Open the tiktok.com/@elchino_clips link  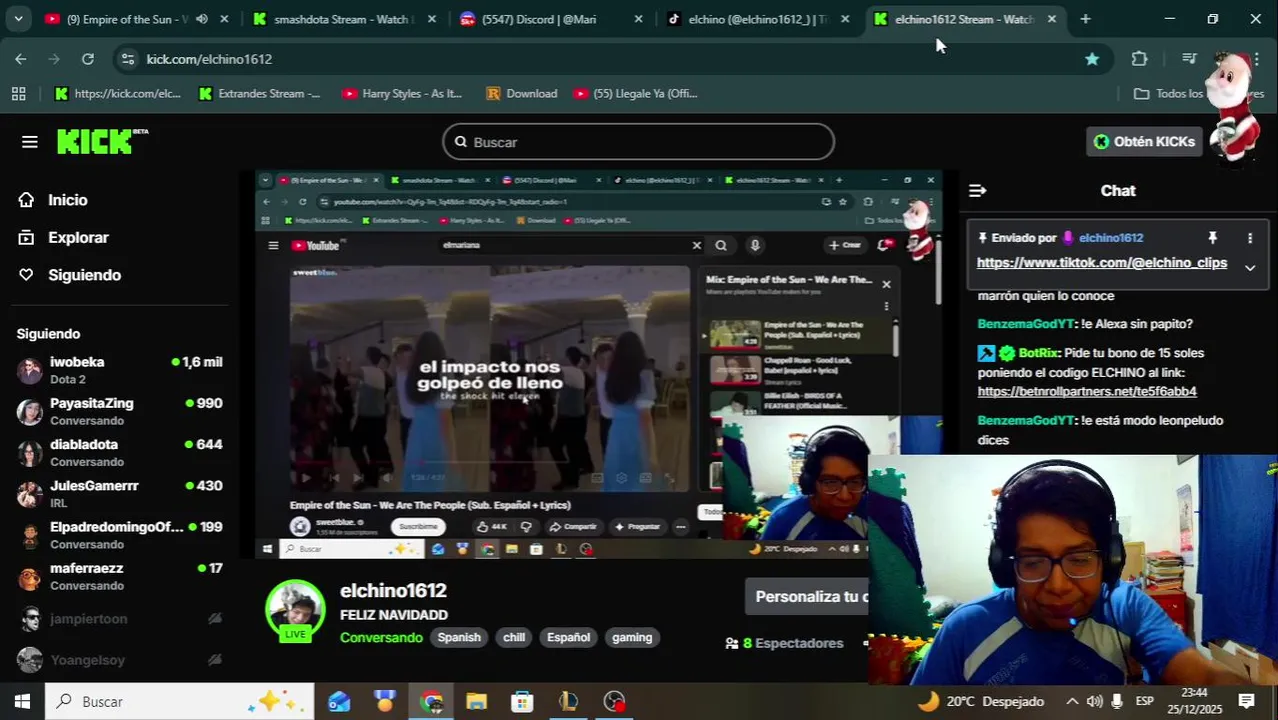[1101, 263]
